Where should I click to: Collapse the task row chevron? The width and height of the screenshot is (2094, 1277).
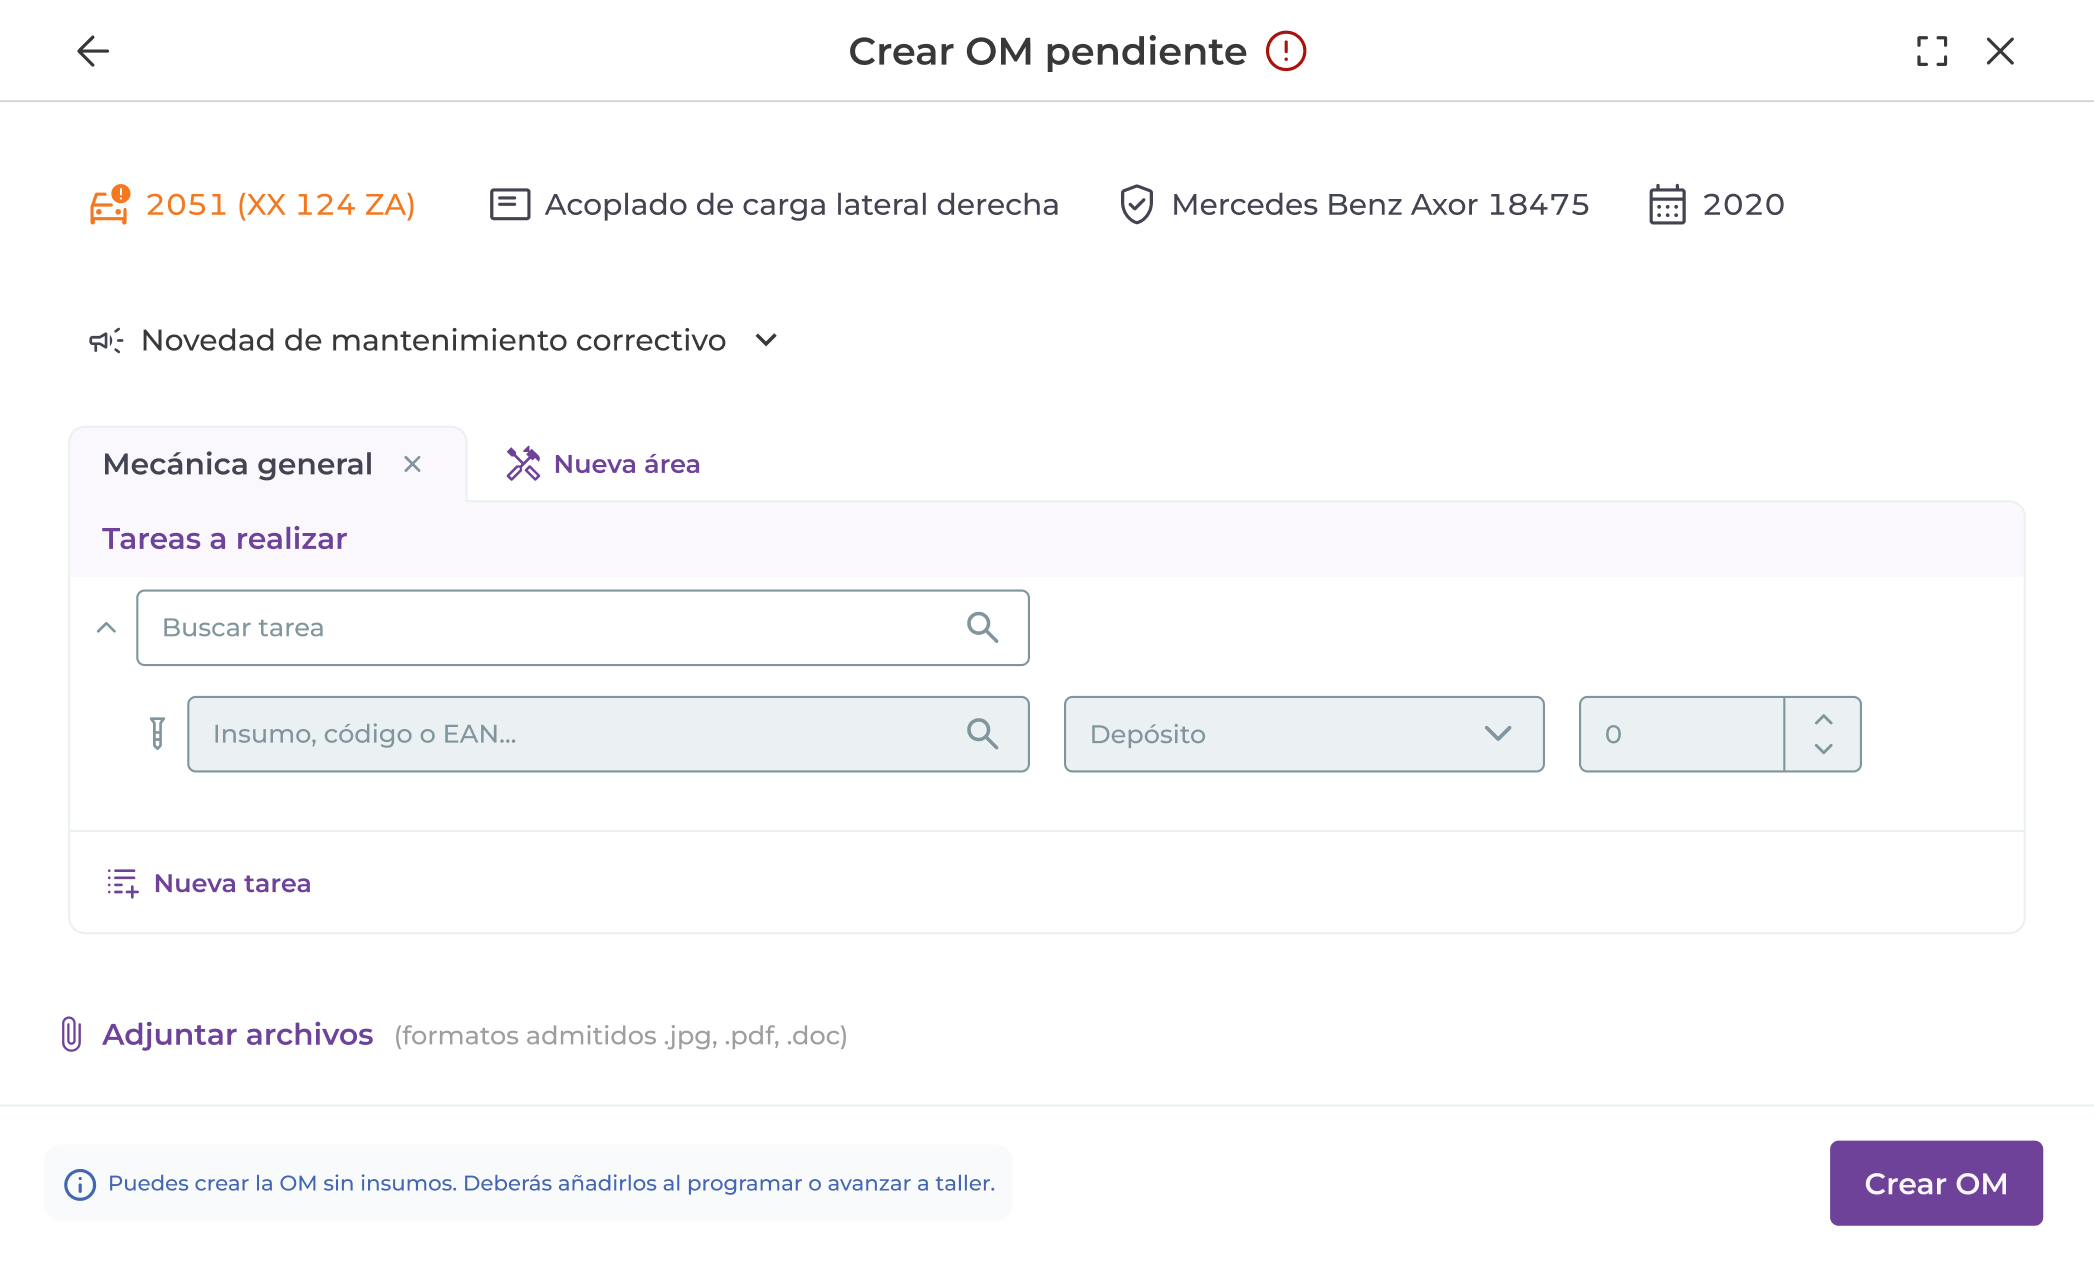(x=106, y=628)
